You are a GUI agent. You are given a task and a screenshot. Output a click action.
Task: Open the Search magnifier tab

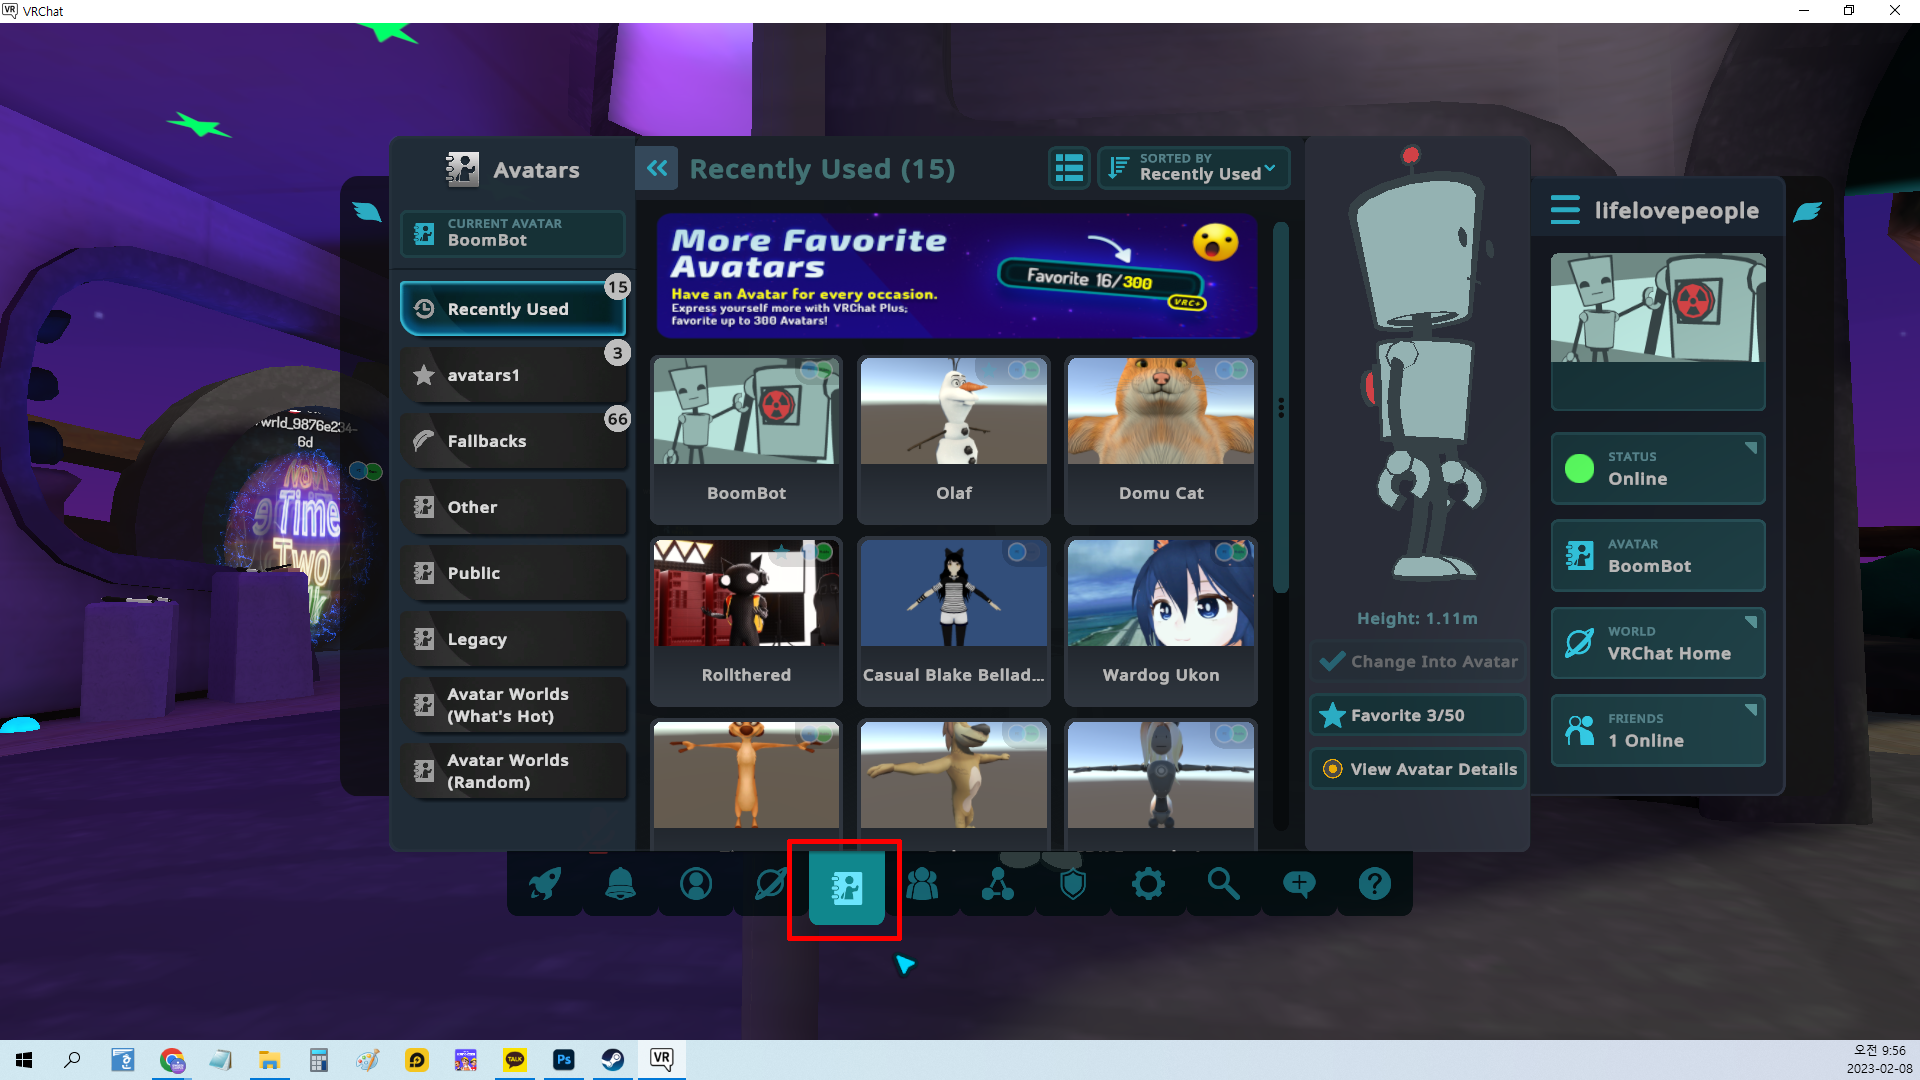[1224, 884]
